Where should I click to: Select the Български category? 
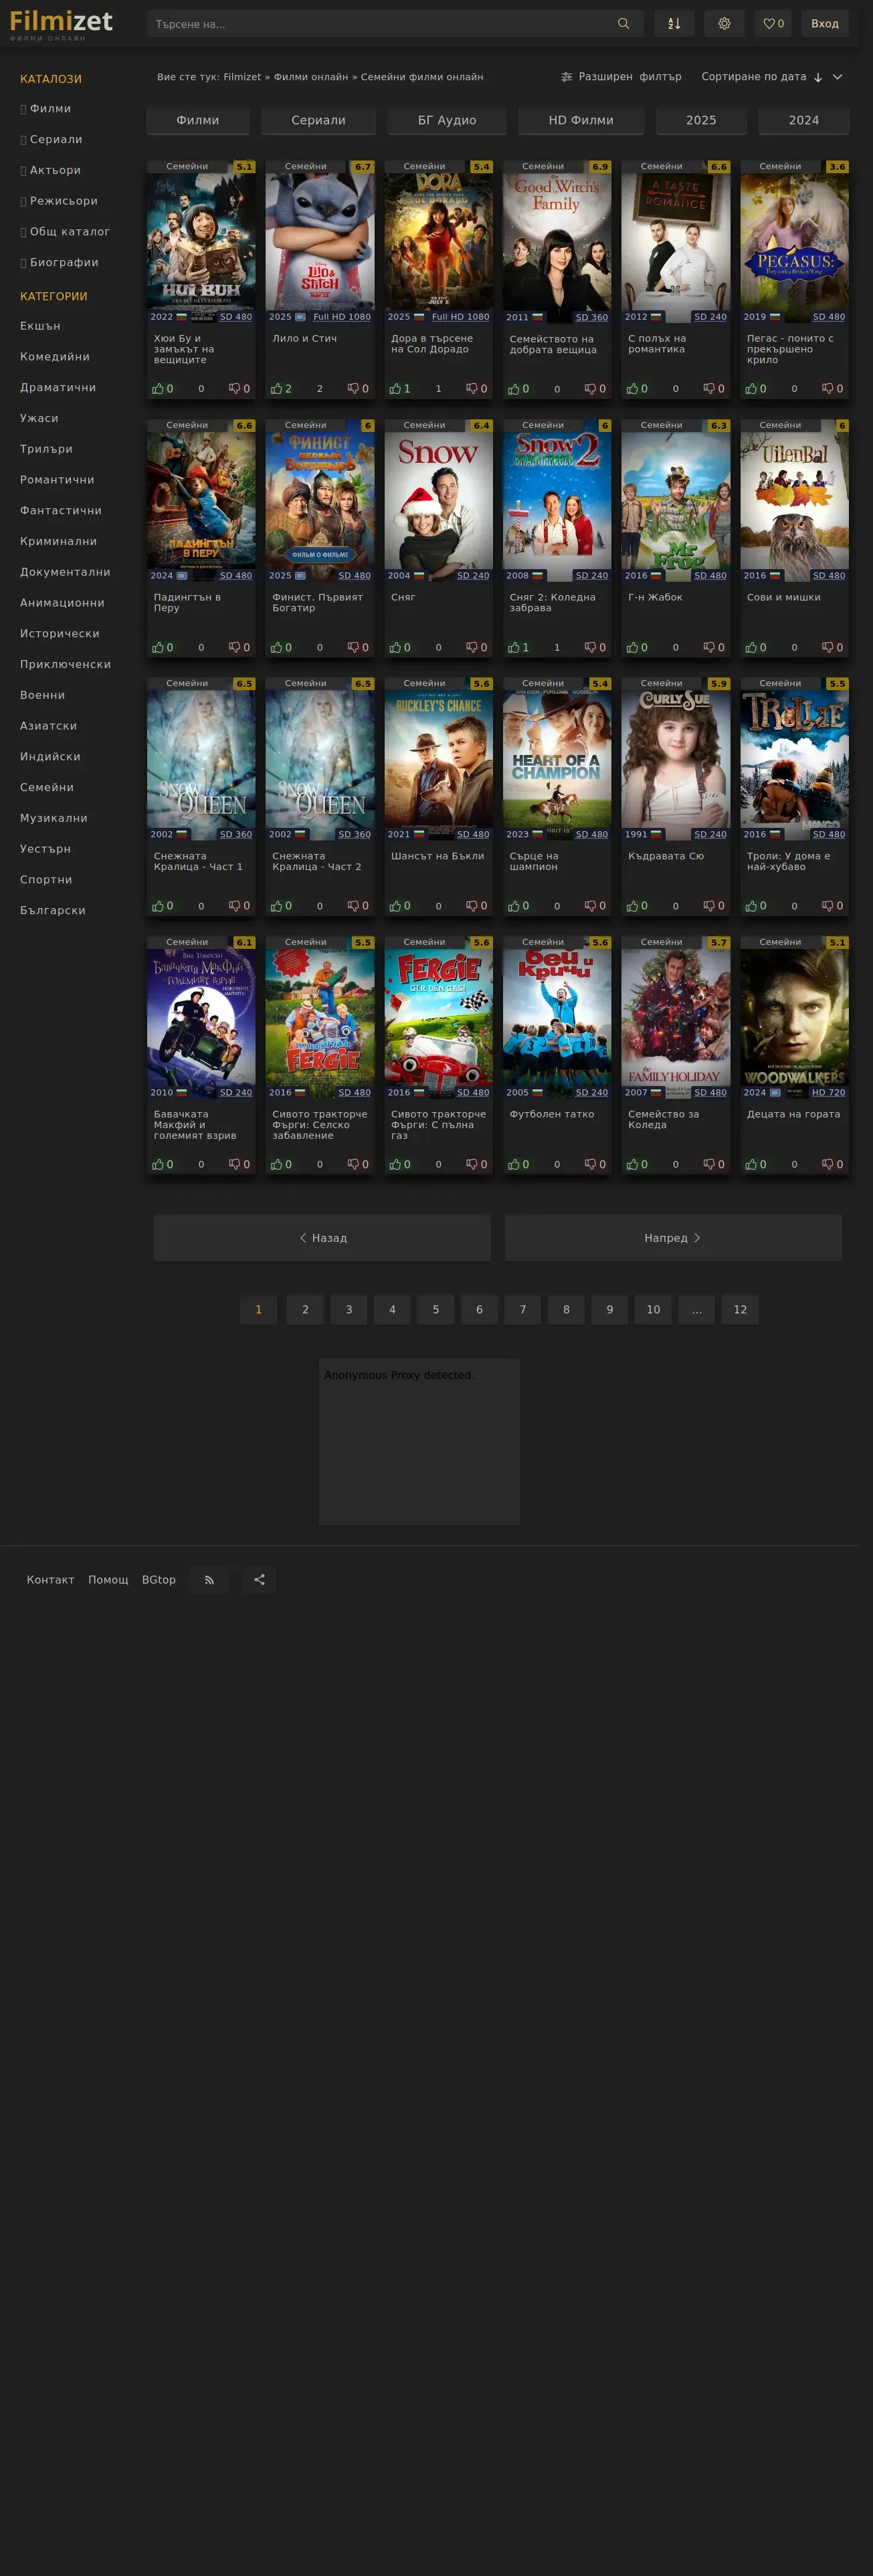[53, 911]
